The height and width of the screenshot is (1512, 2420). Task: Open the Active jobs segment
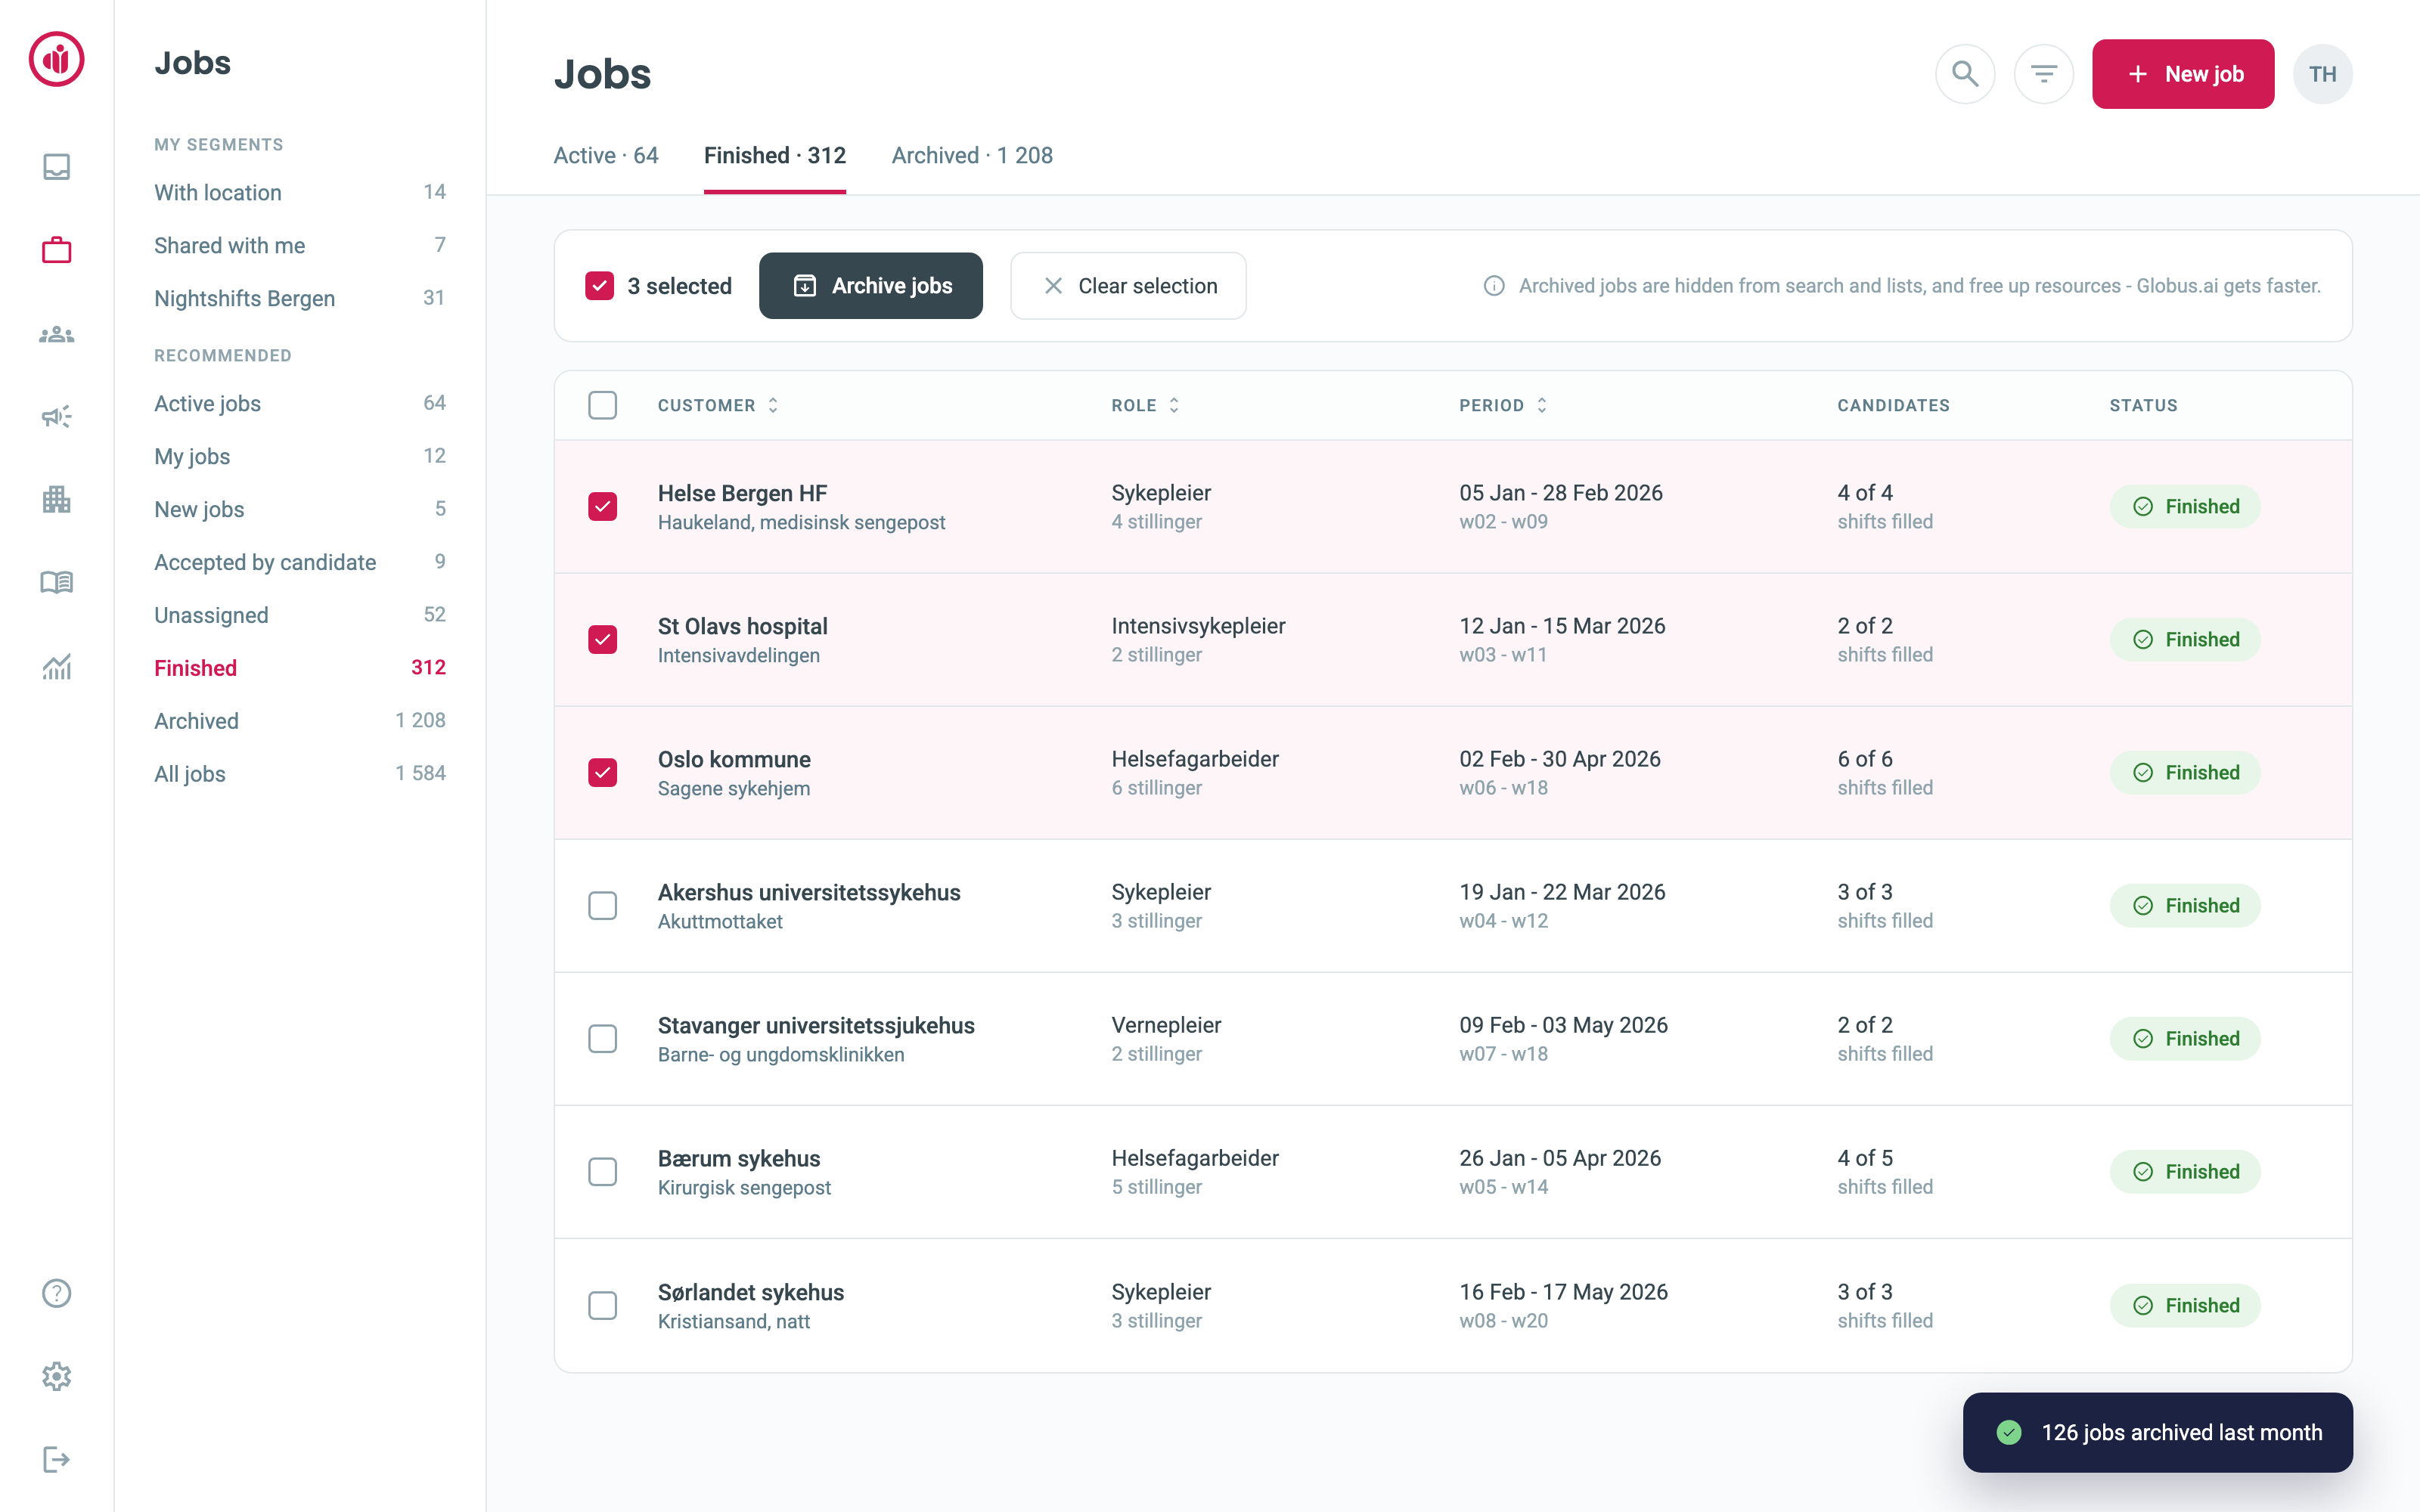pyautogui.click(x=299, y=403)
